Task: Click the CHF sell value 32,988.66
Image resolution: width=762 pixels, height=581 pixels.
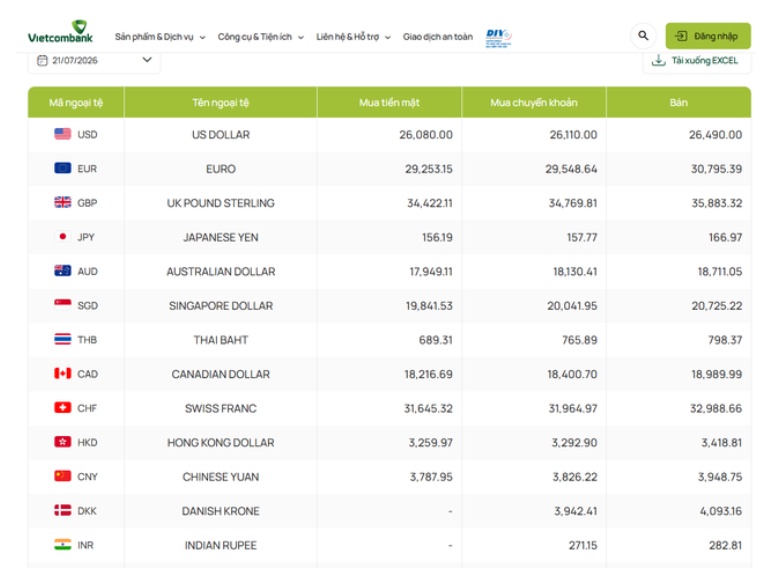Action: point(716,408)
